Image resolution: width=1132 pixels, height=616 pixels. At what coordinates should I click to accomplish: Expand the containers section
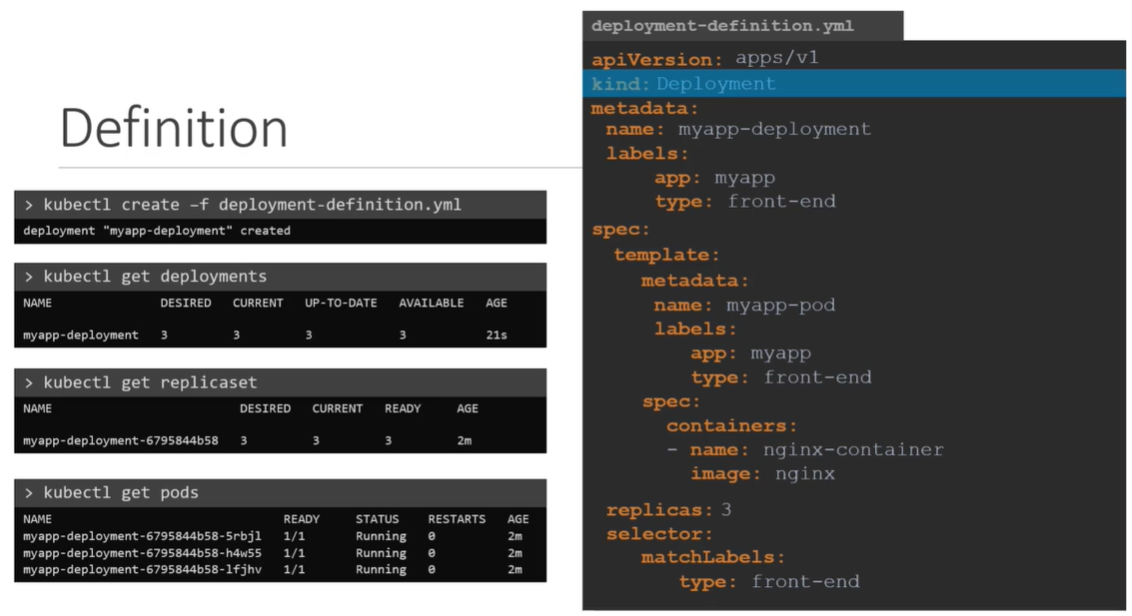(729, 425)
